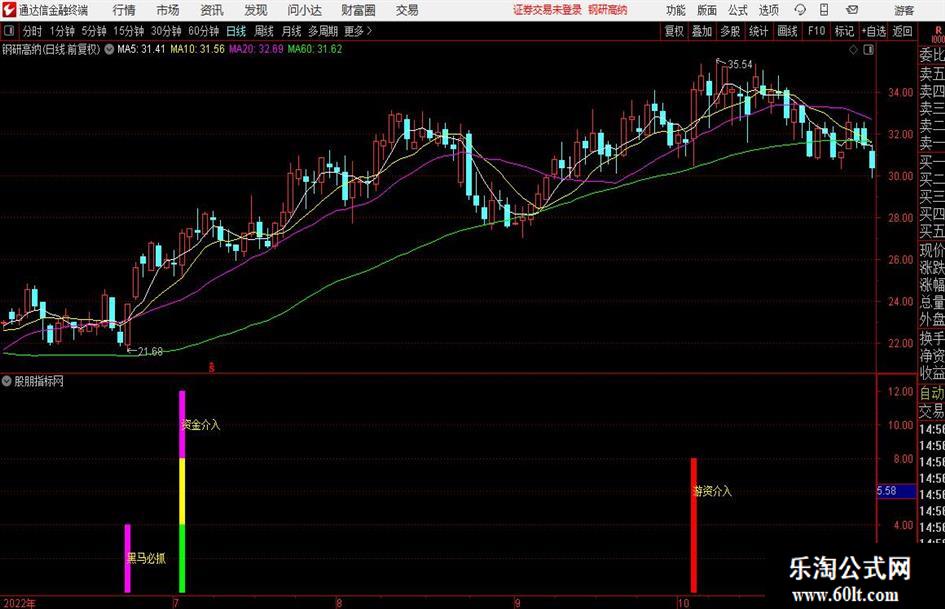The image size is (945, 609).
Task: Expand chart settings arrow beside 钢研高纳
Action: [109, 49]
